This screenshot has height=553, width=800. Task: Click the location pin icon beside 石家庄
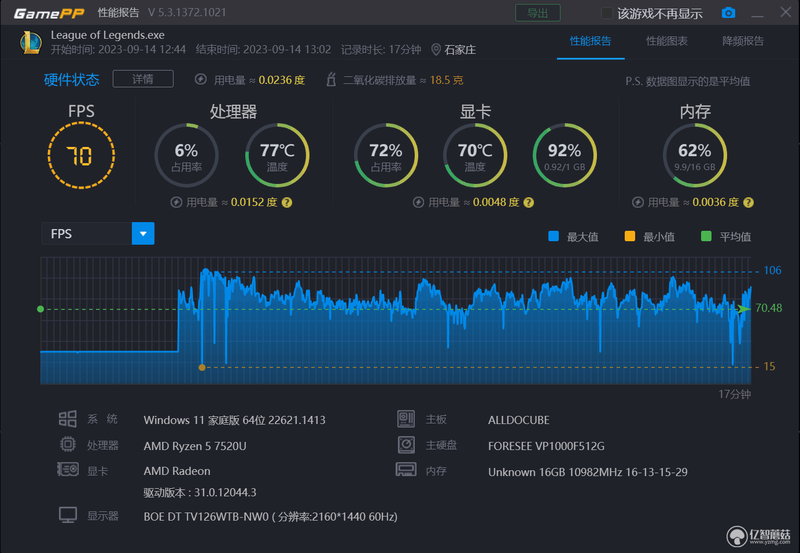436,49
